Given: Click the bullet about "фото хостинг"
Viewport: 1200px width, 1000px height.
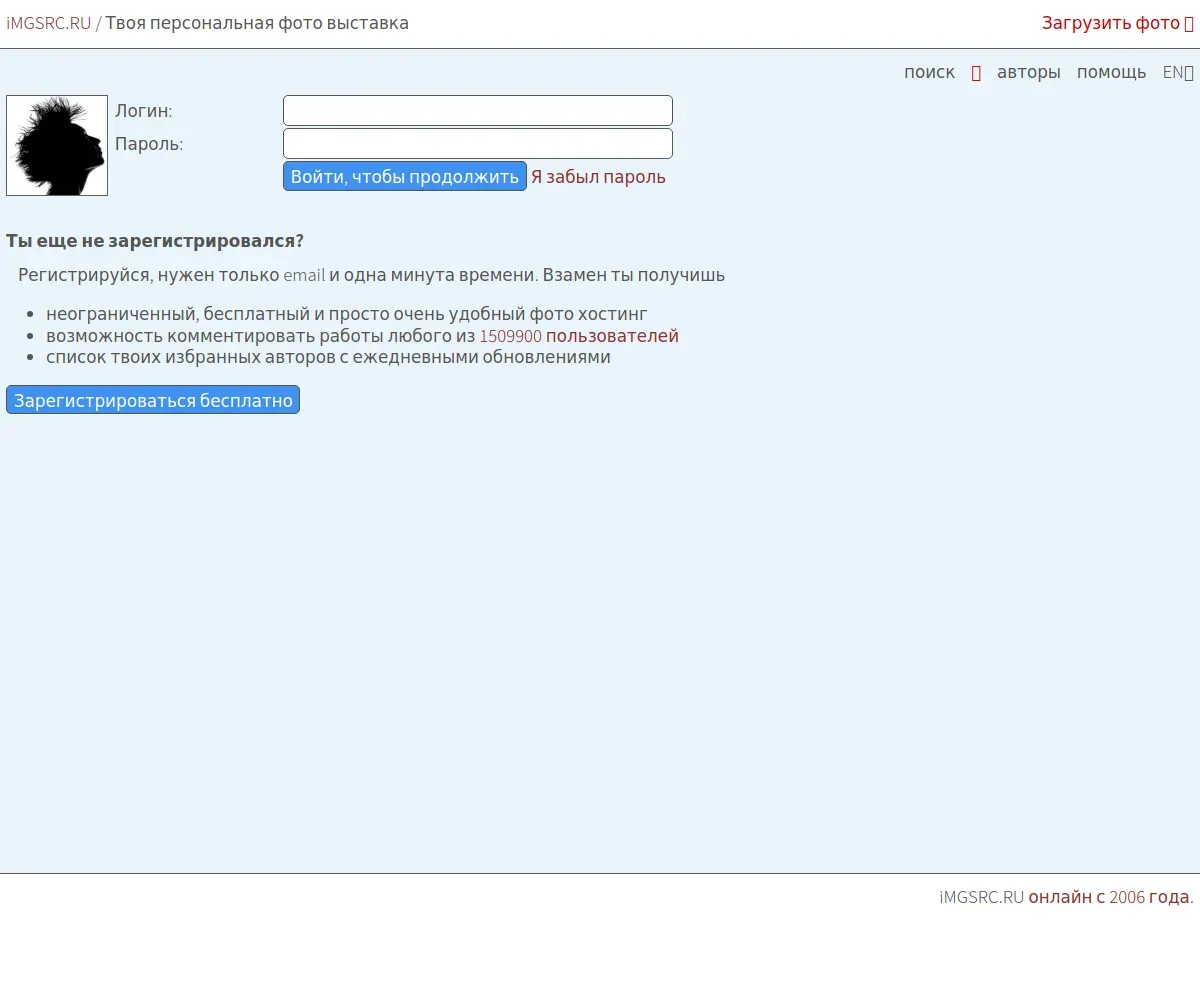Looking at the screenshot, I should click(347, 314).
